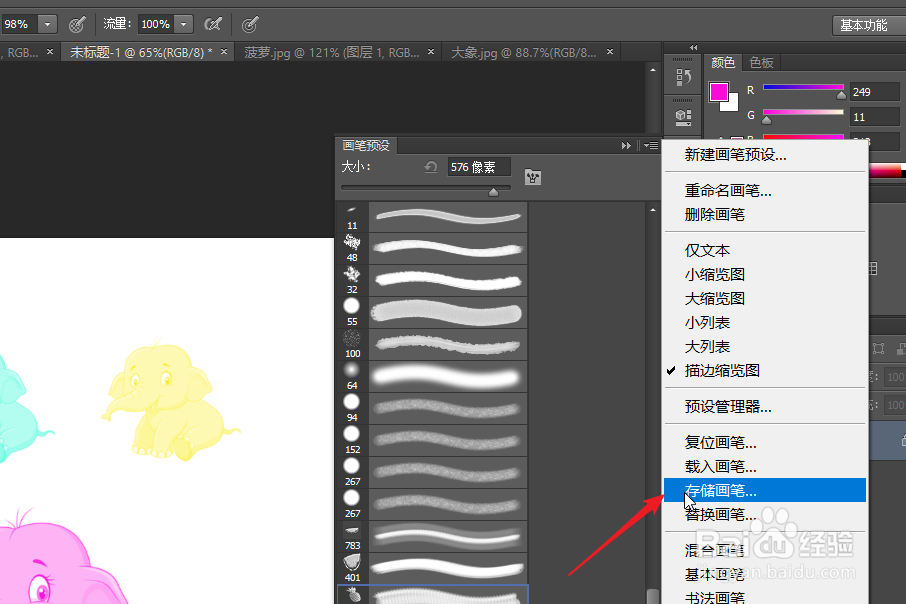The height and width of the screenshot is (604, 906).
Task: Collapse panels with double-arrow icon
Action: (x=693, y=47)
